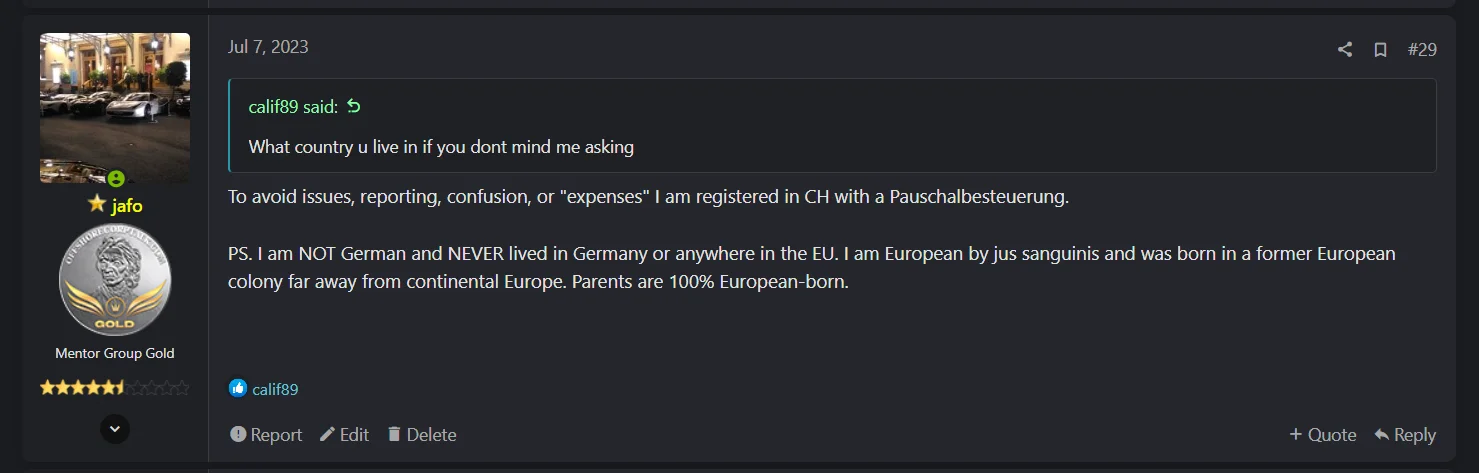Open calif89's profile from the likes list
1479x473 pixels.
coord(275,389)
